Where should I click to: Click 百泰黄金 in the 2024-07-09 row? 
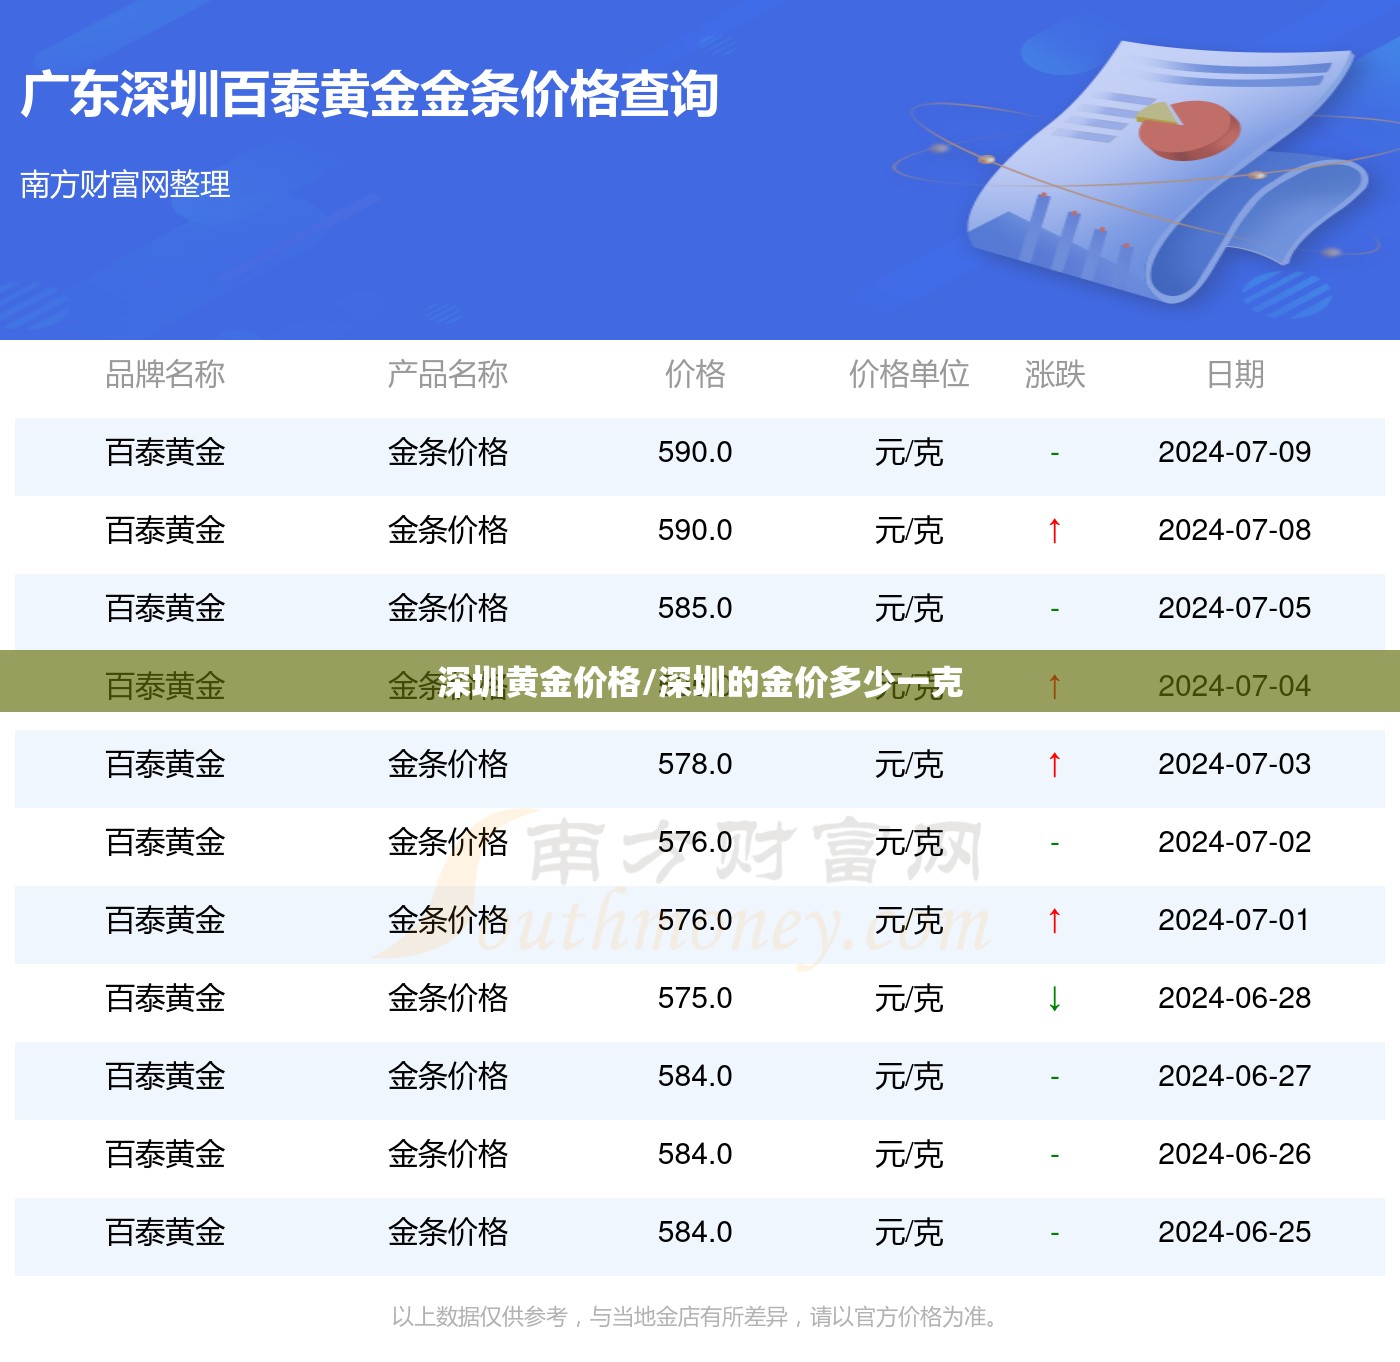click(x=165, y=452)
